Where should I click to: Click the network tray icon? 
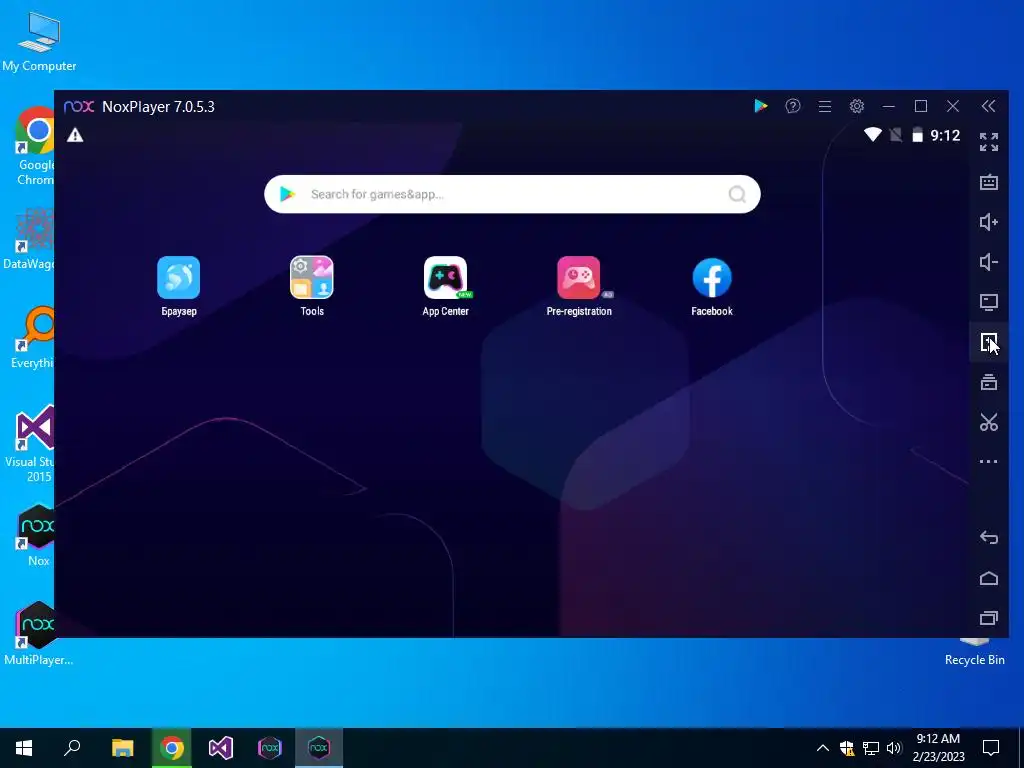tap(871, 748)
